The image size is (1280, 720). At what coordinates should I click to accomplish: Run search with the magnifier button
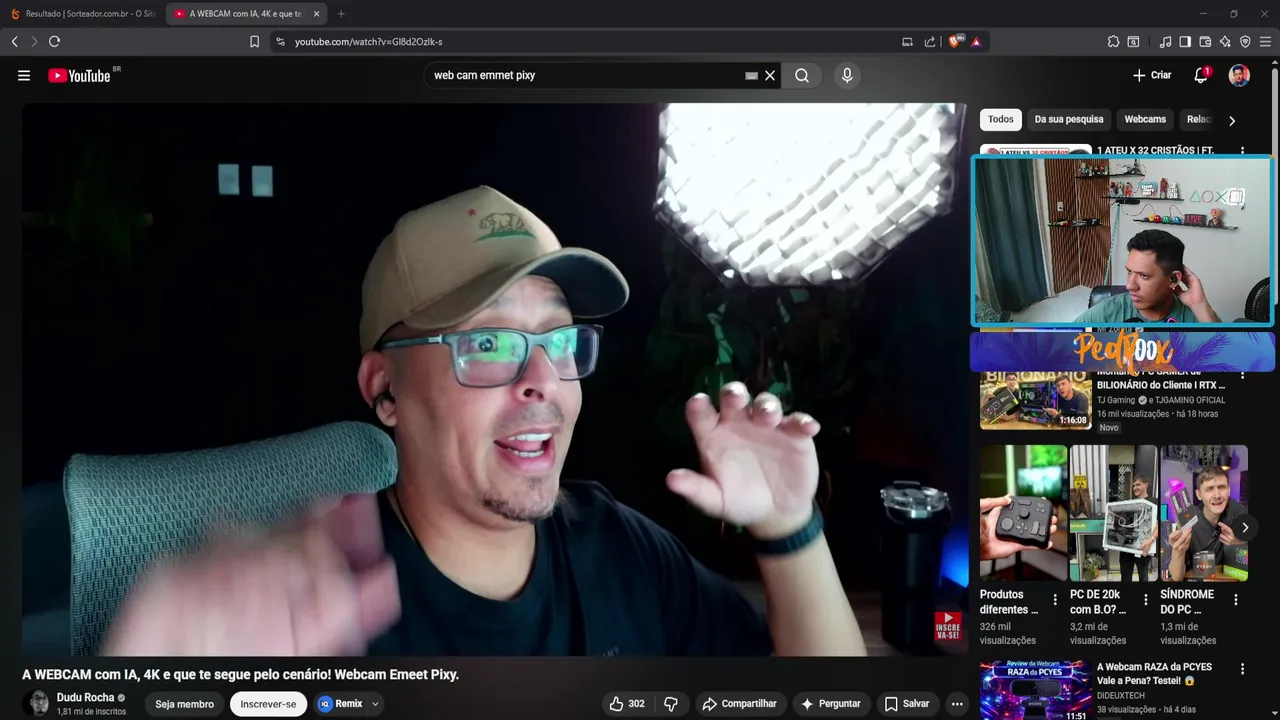(x=802, y=75)
